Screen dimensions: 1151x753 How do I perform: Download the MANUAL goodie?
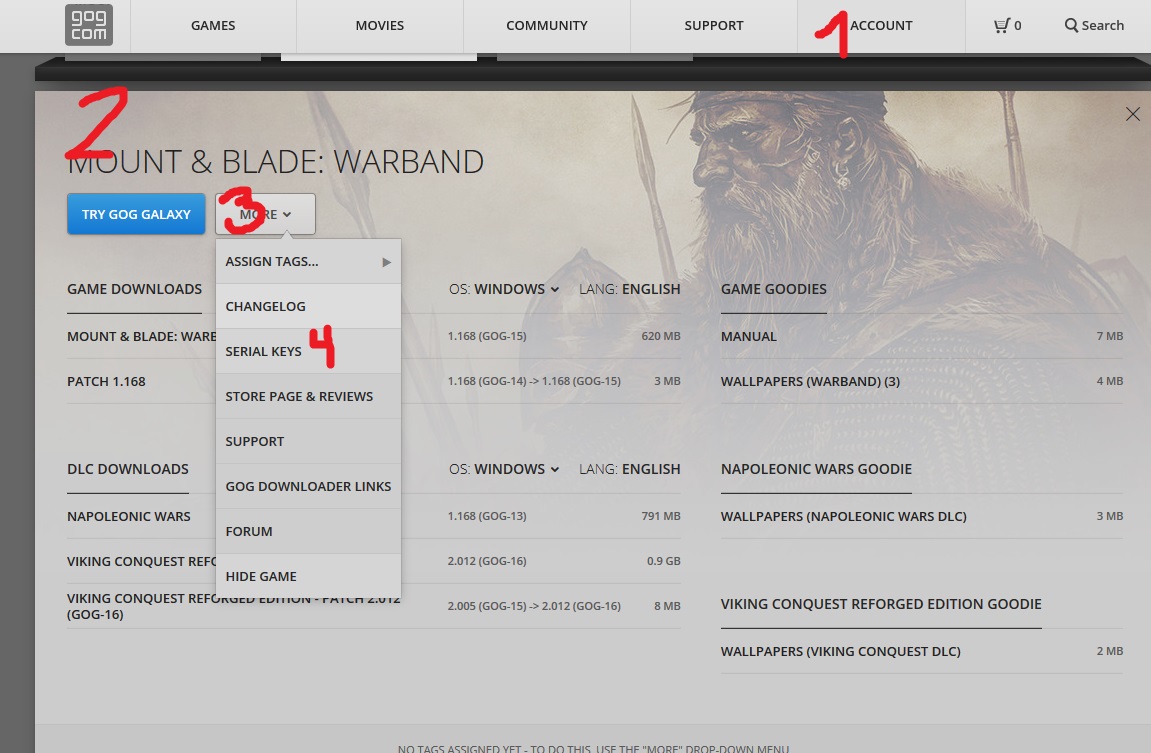922,336
